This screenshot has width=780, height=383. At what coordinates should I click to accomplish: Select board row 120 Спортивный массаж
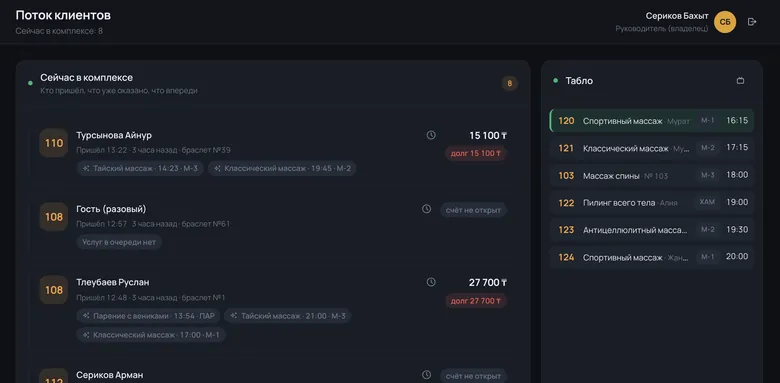652,121
